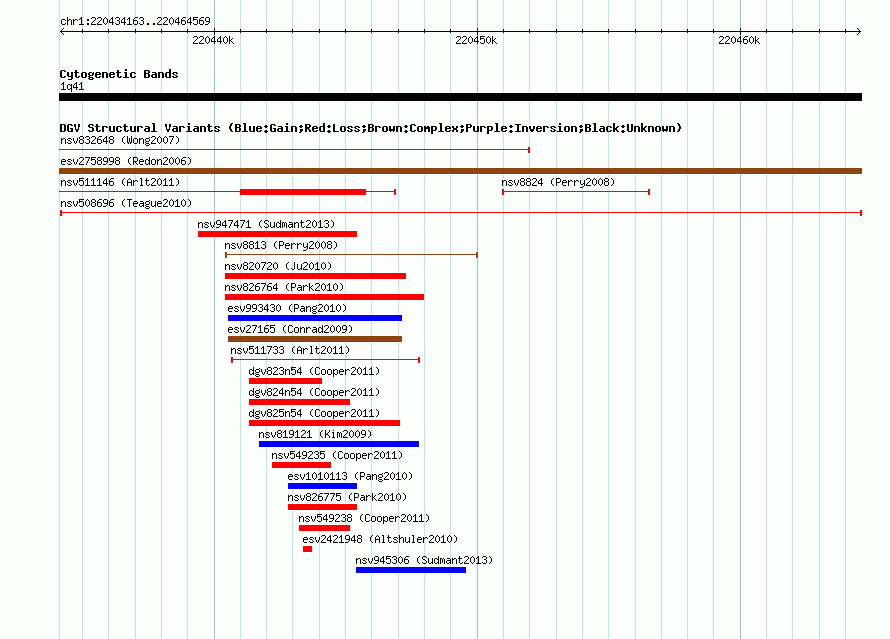Image resolution: width=890 pixels, height=639 pixels.
Task: Open esv2421948 (Altshuler2010) label
Action: [x=380, y=539]
